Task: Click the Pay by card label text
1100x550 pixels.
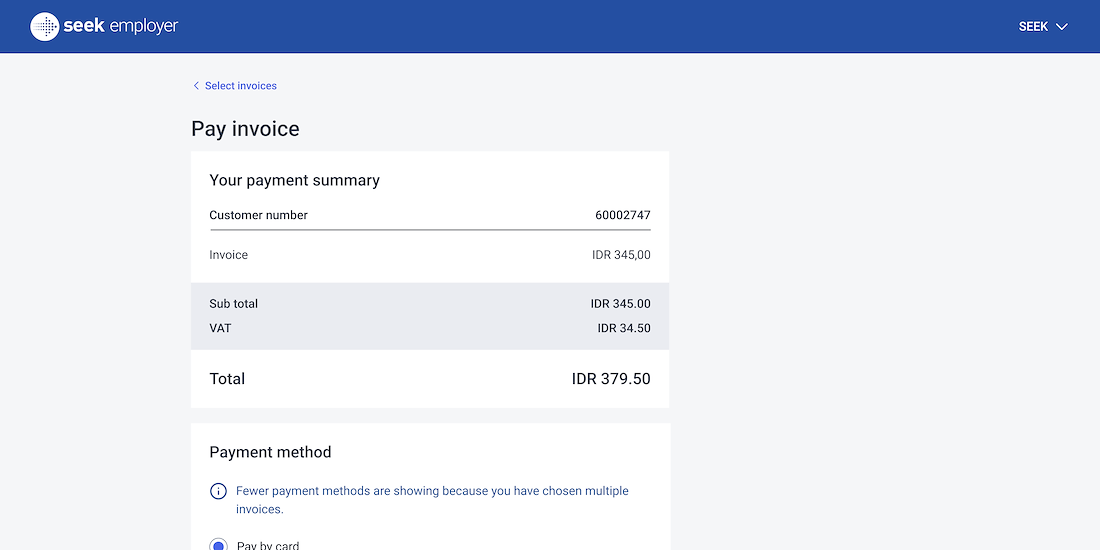Action: (x=268, y=545)
